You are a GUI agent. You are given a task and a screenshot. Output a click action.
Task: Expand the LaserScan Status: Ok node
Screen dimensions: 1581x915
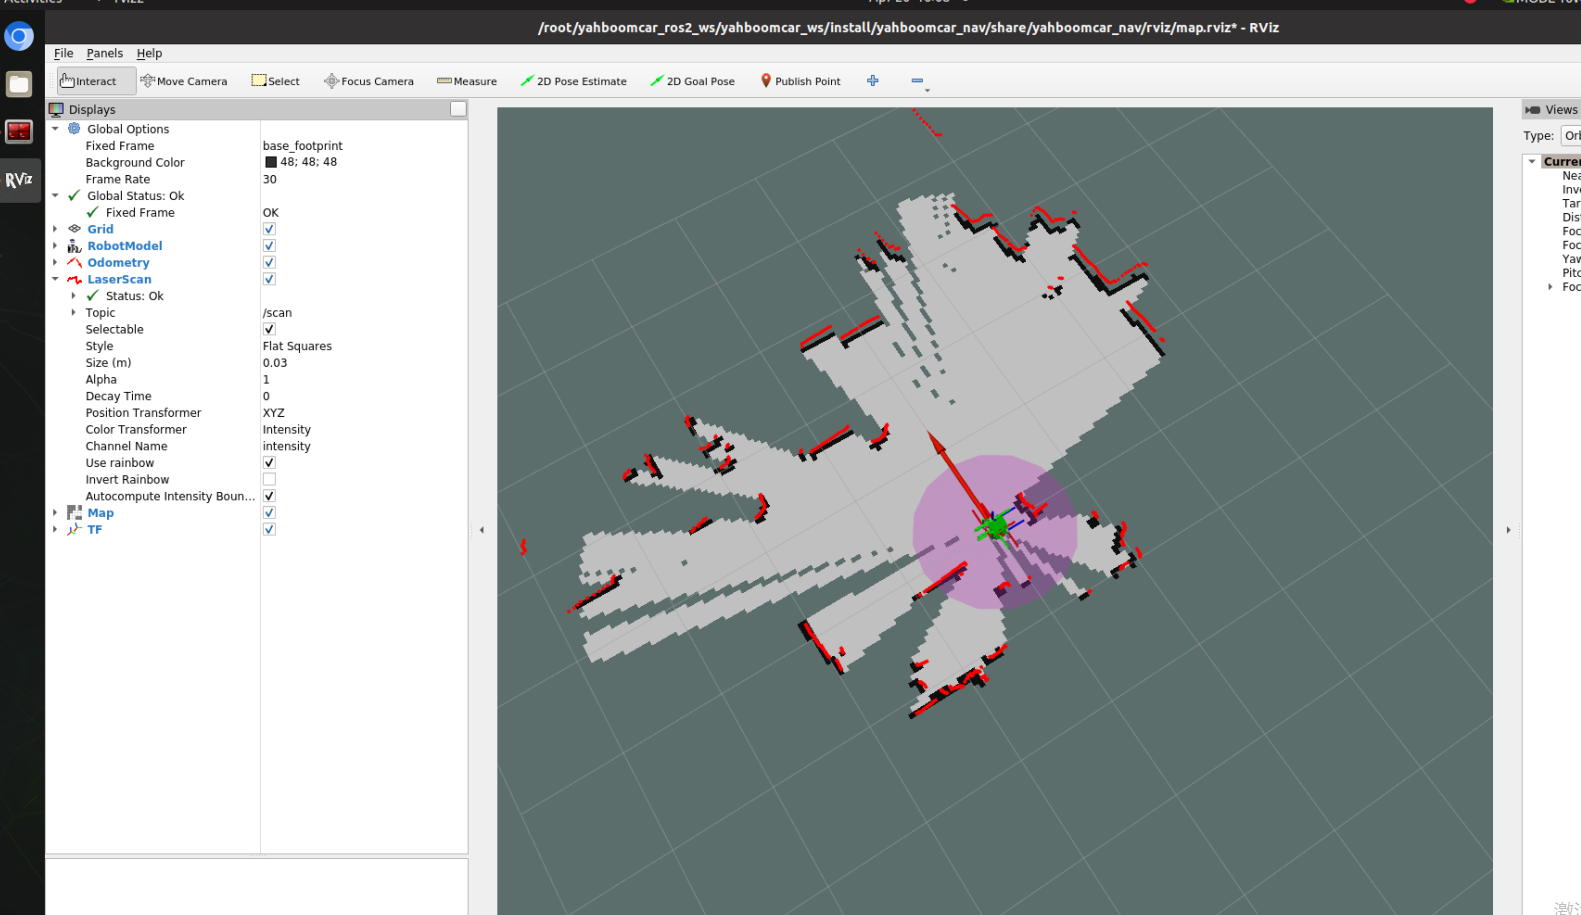(x=73, y=296)
